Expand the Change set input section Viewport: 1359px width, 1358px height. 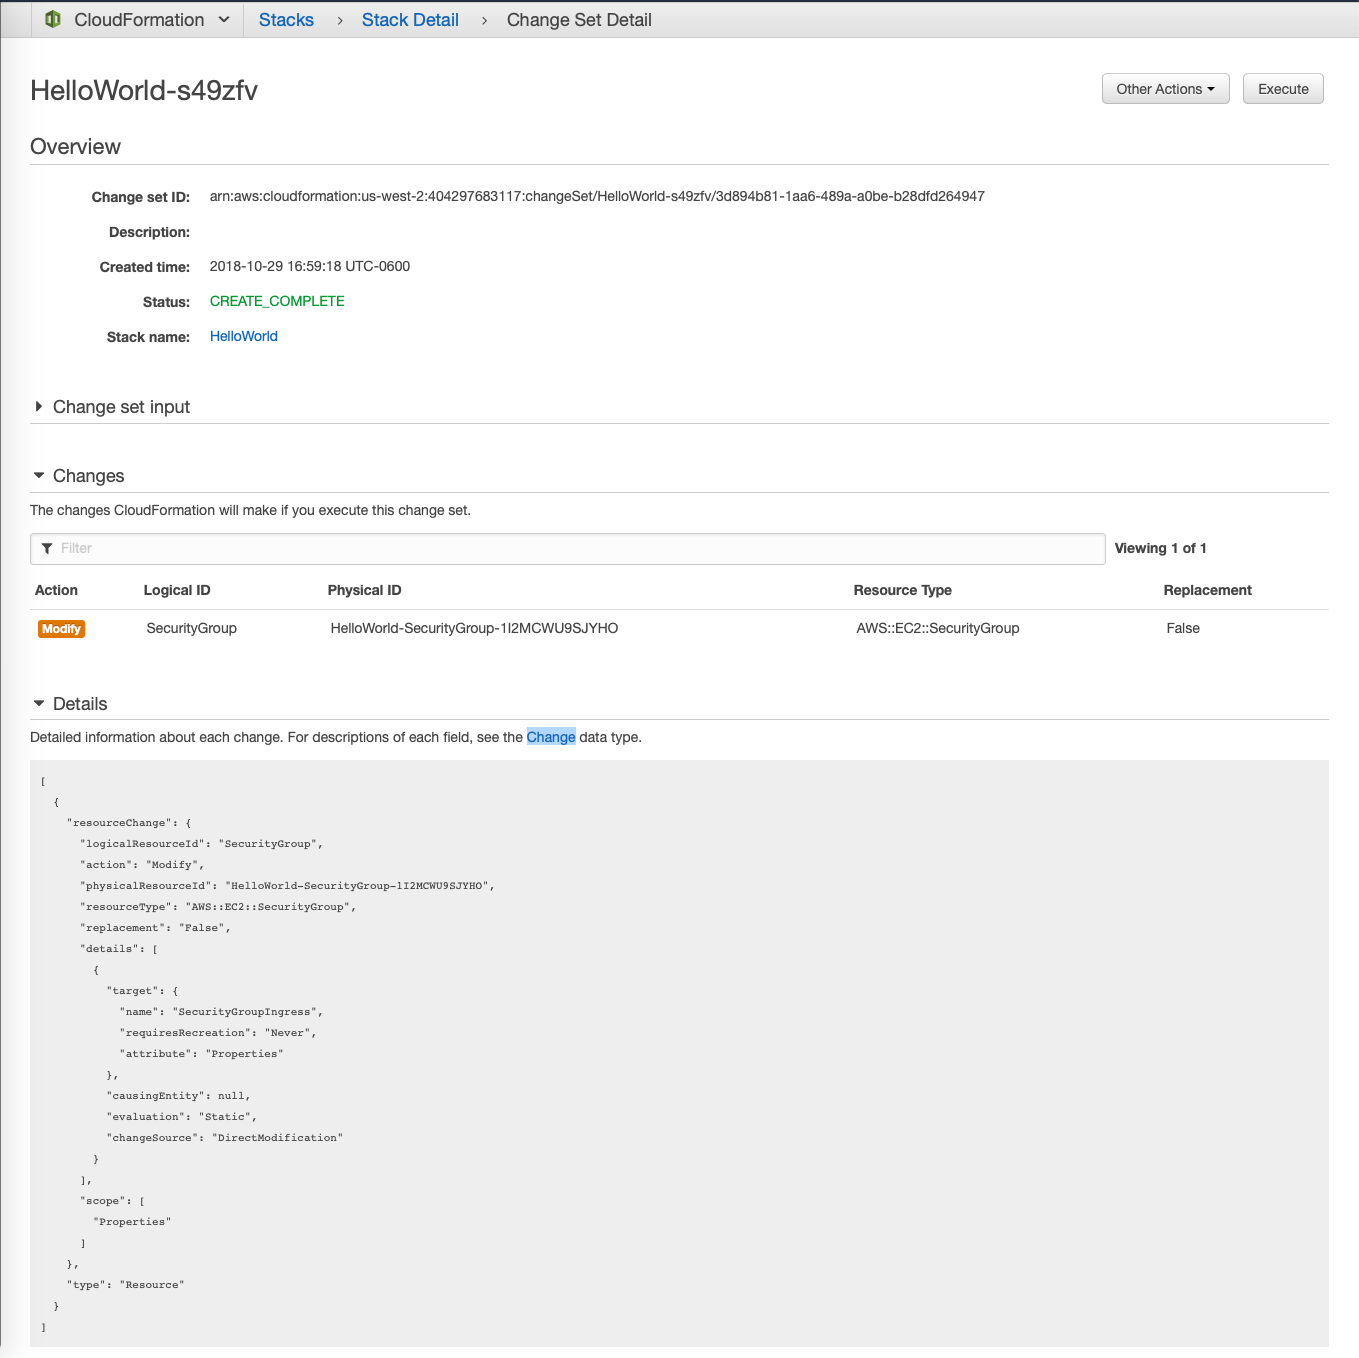tap(112, 407)
